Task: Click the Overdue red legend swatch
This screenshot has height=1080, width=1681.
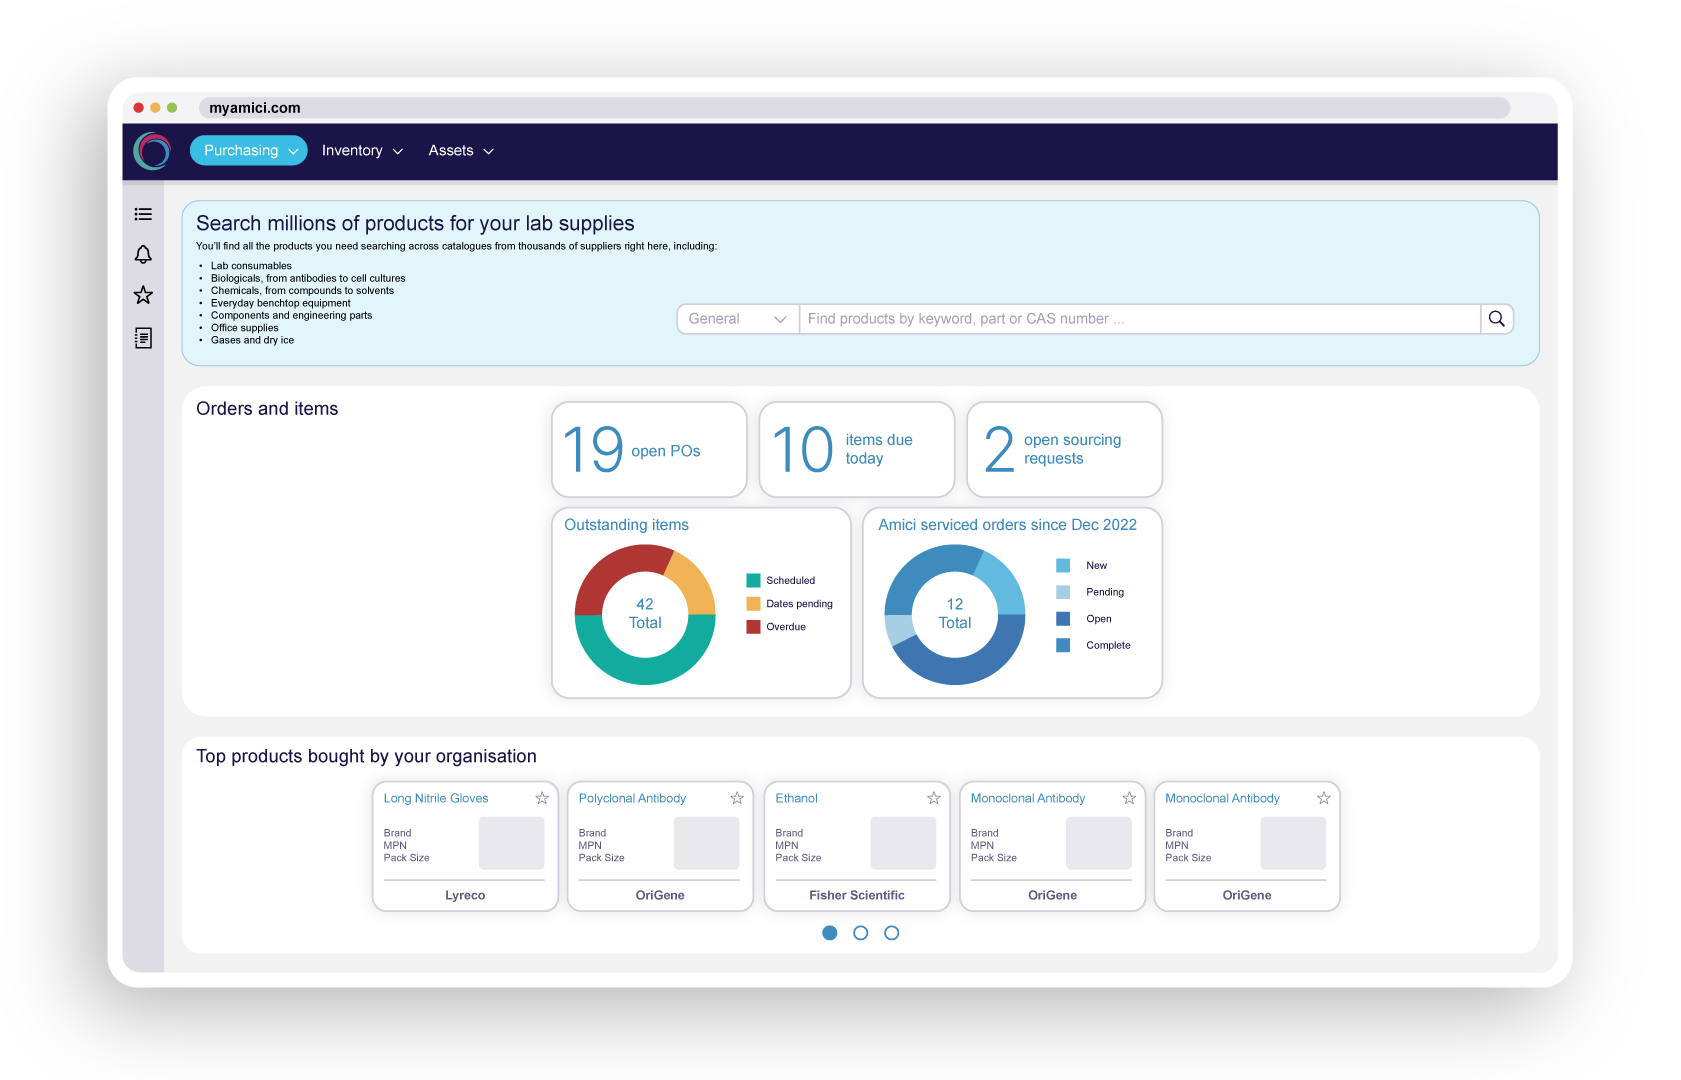Action: point(753,627)
